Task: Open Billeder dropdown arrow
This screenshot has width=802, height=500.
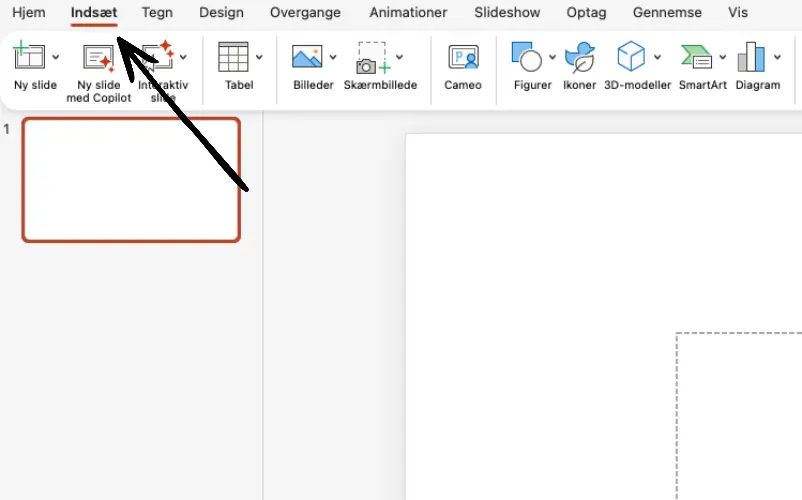Action: point(333,57)
